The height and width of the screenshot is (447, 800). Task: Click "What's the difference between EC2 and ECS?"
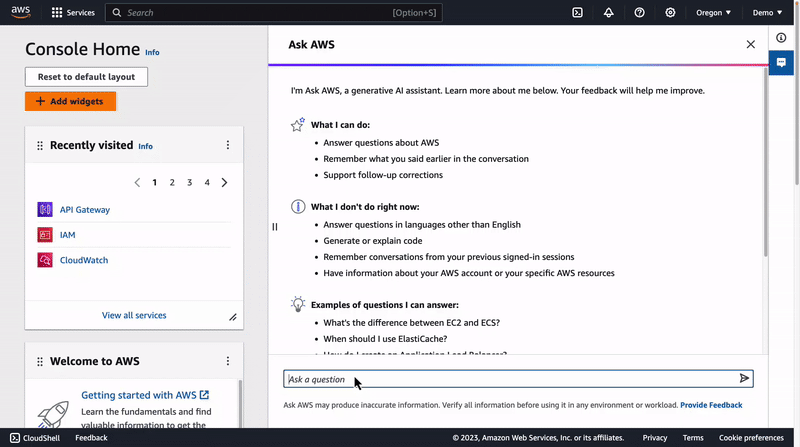(x=411, y=322)
